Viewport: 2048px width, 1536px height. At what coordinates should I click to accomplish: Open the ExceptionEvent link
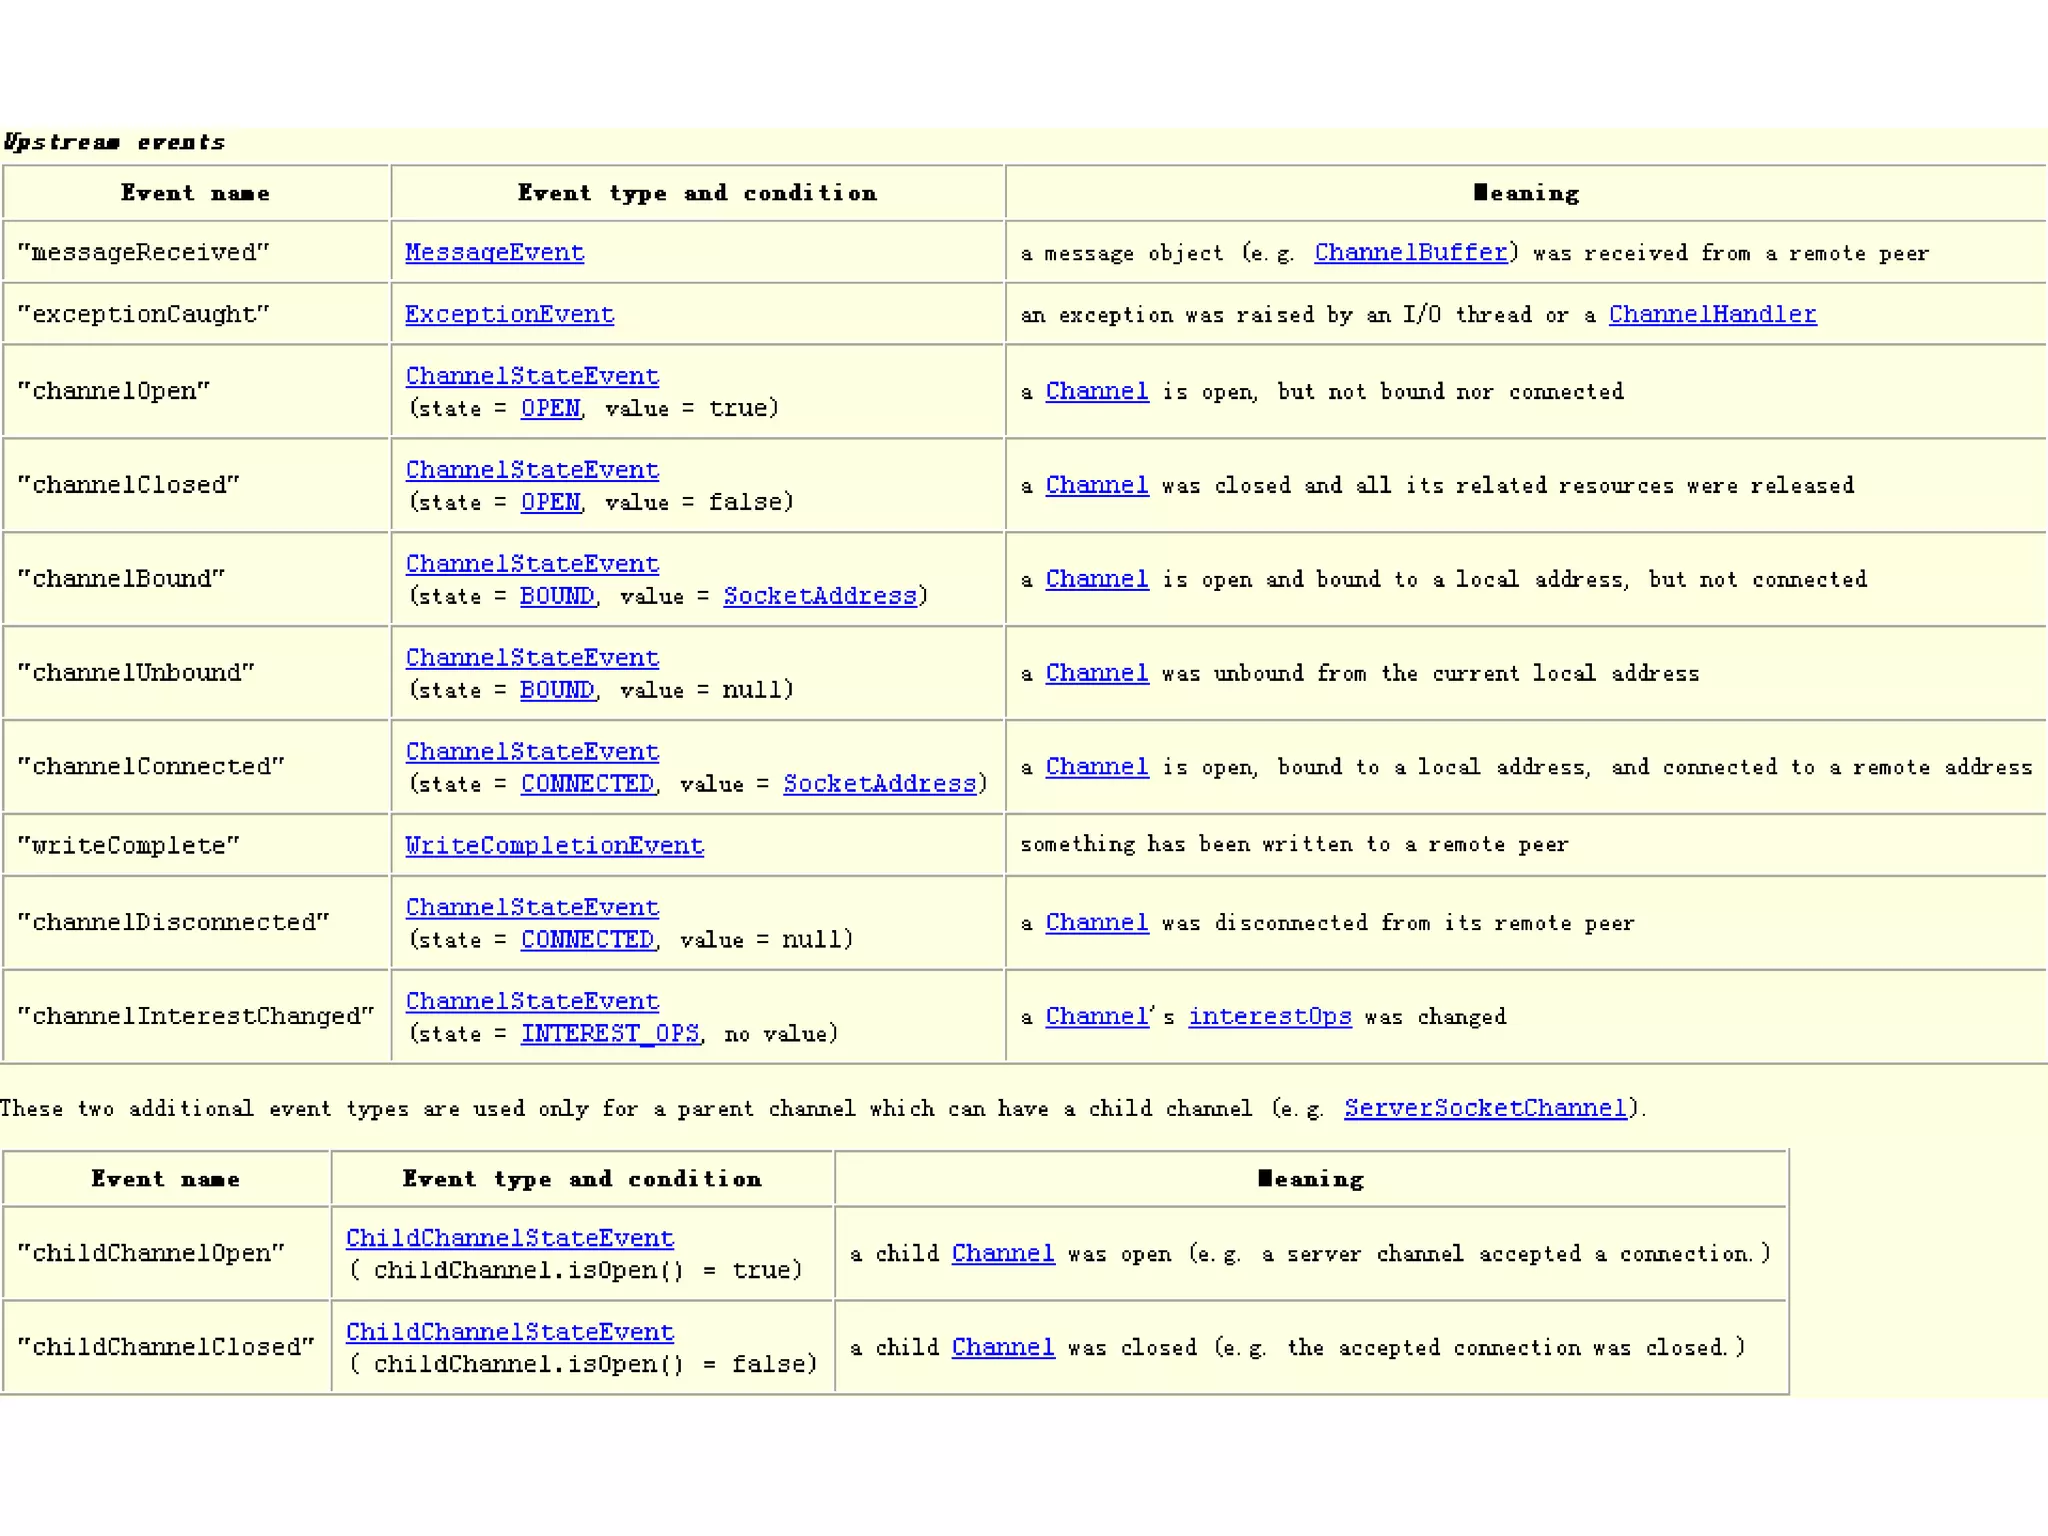pyautogui.click(x=509, y=314)
